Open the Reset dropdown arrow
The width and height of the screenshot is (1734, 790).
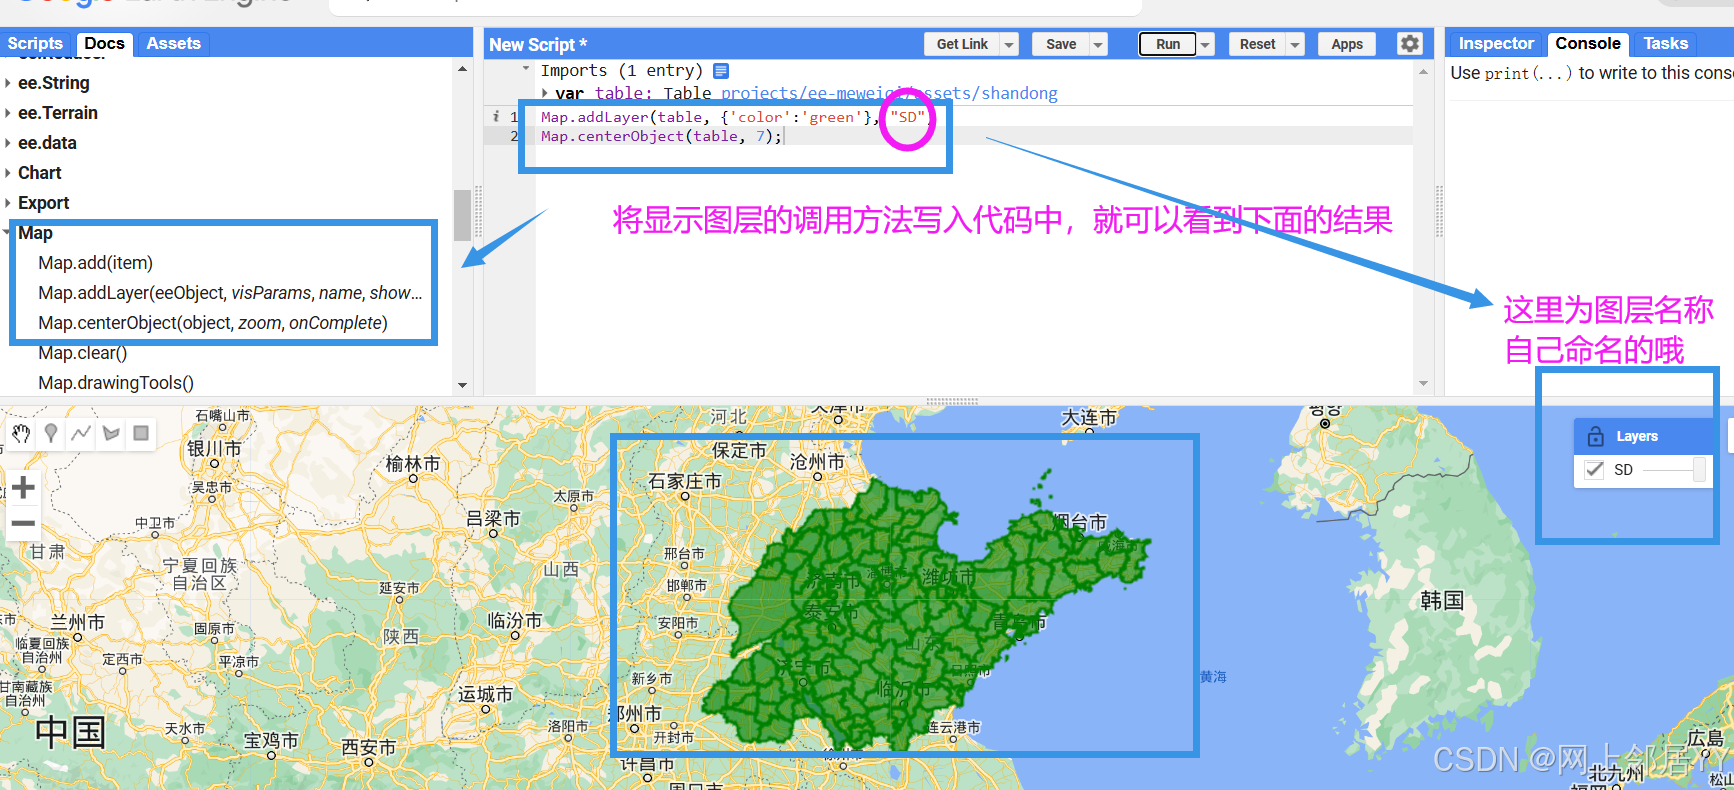[1295, 44]
